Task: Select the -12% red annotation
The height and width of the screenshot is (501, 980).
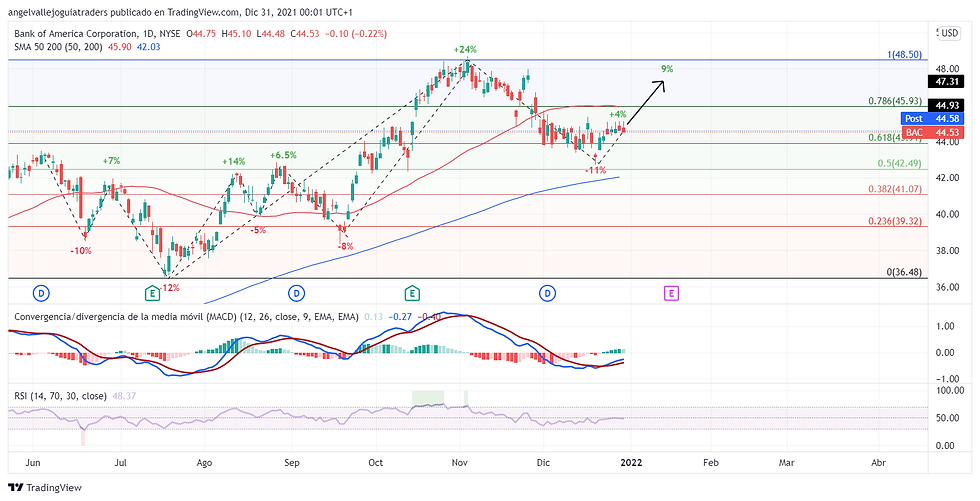Action: (x=170, y=287)
